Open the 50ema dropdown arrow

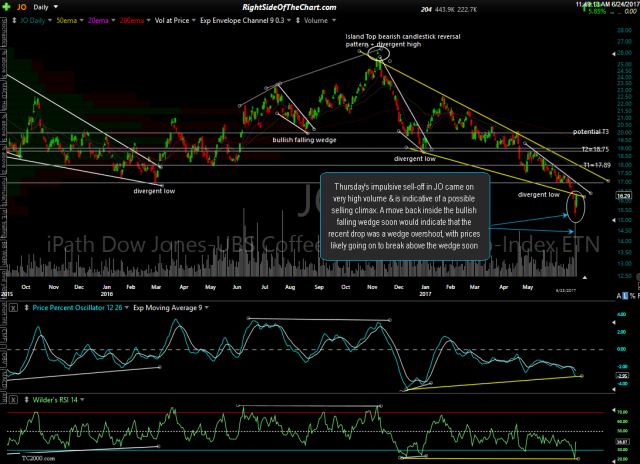click(82, 20)
